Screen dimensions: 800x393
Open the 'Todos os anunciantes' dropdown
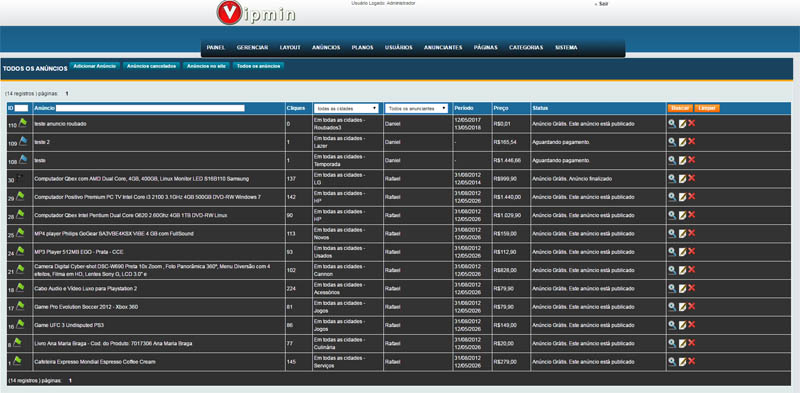417,108
